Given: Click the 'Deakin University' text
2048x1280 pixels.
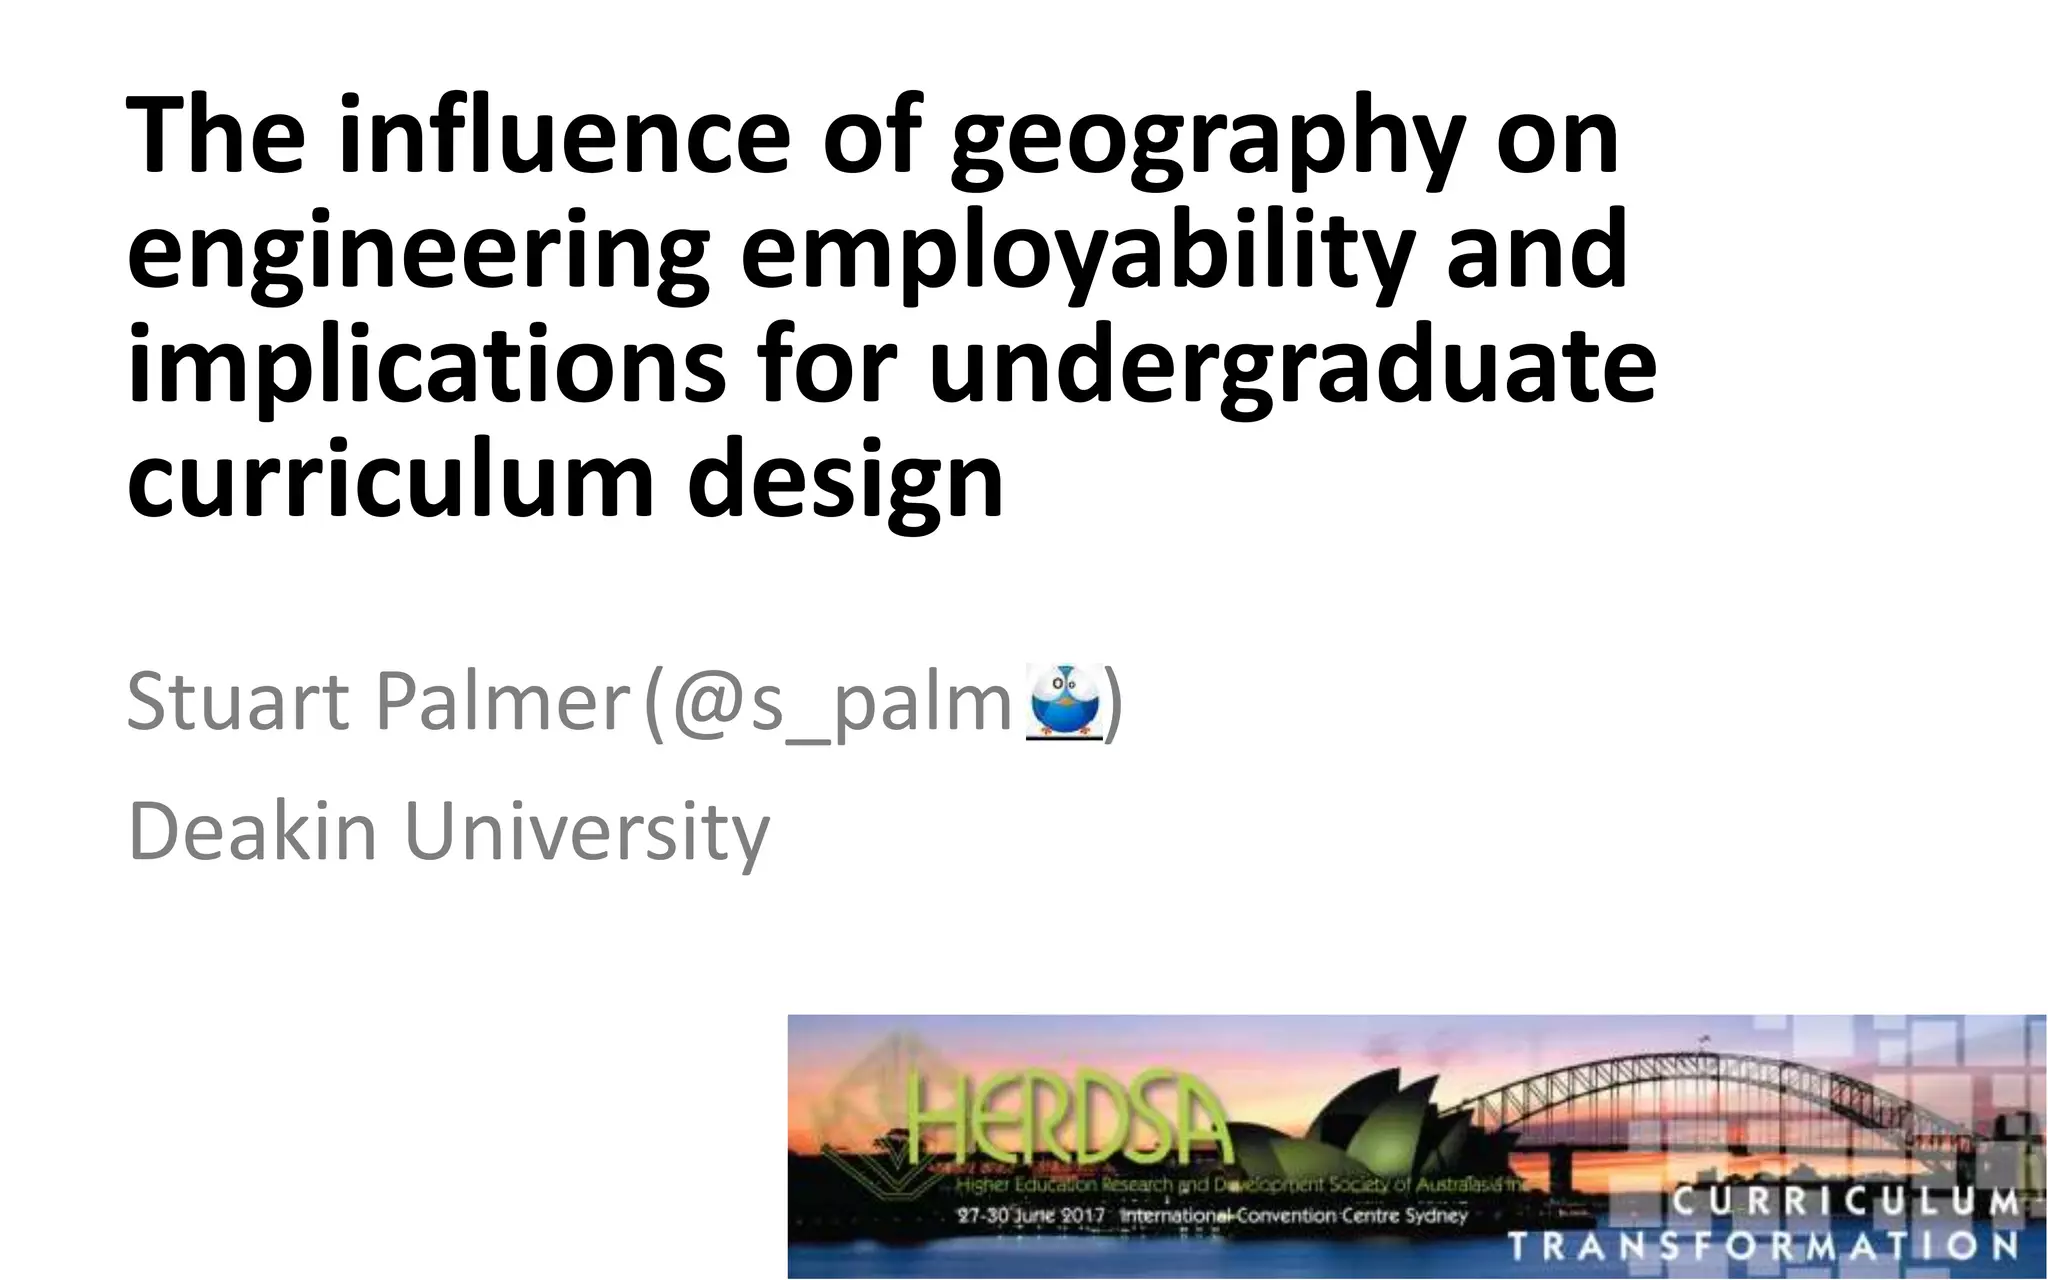Looking at the screenshot, I should pos(449,831).
